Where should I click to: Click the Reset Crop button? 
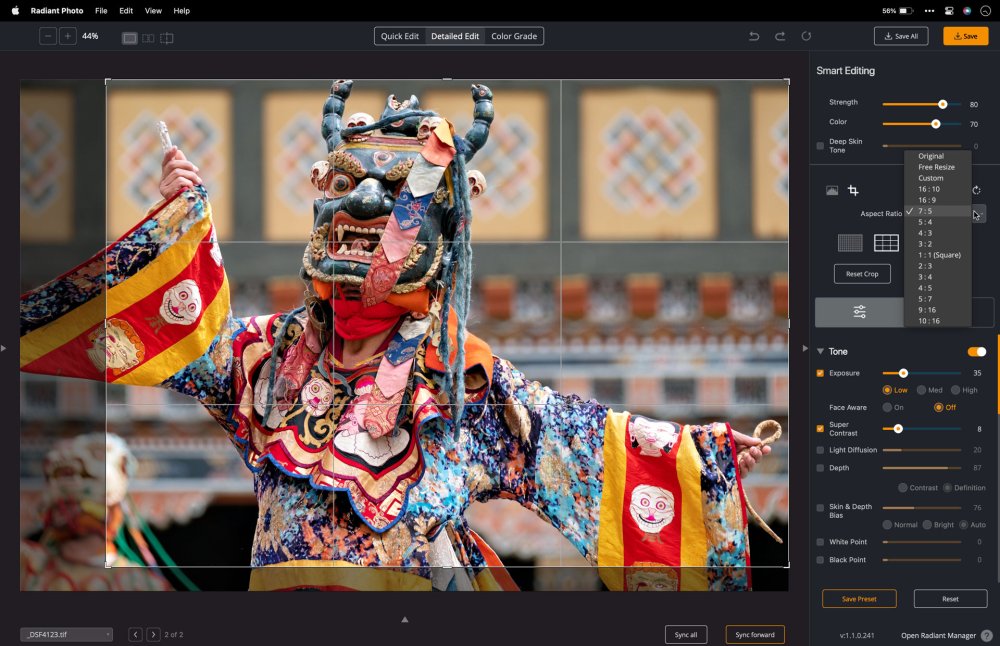pos(861,274)
